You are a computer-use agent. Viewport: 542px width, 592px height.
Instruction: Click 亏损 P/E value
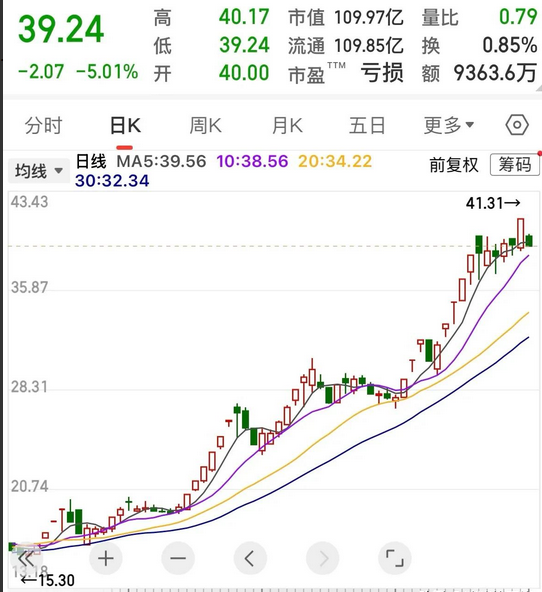(x=382, y=72)
